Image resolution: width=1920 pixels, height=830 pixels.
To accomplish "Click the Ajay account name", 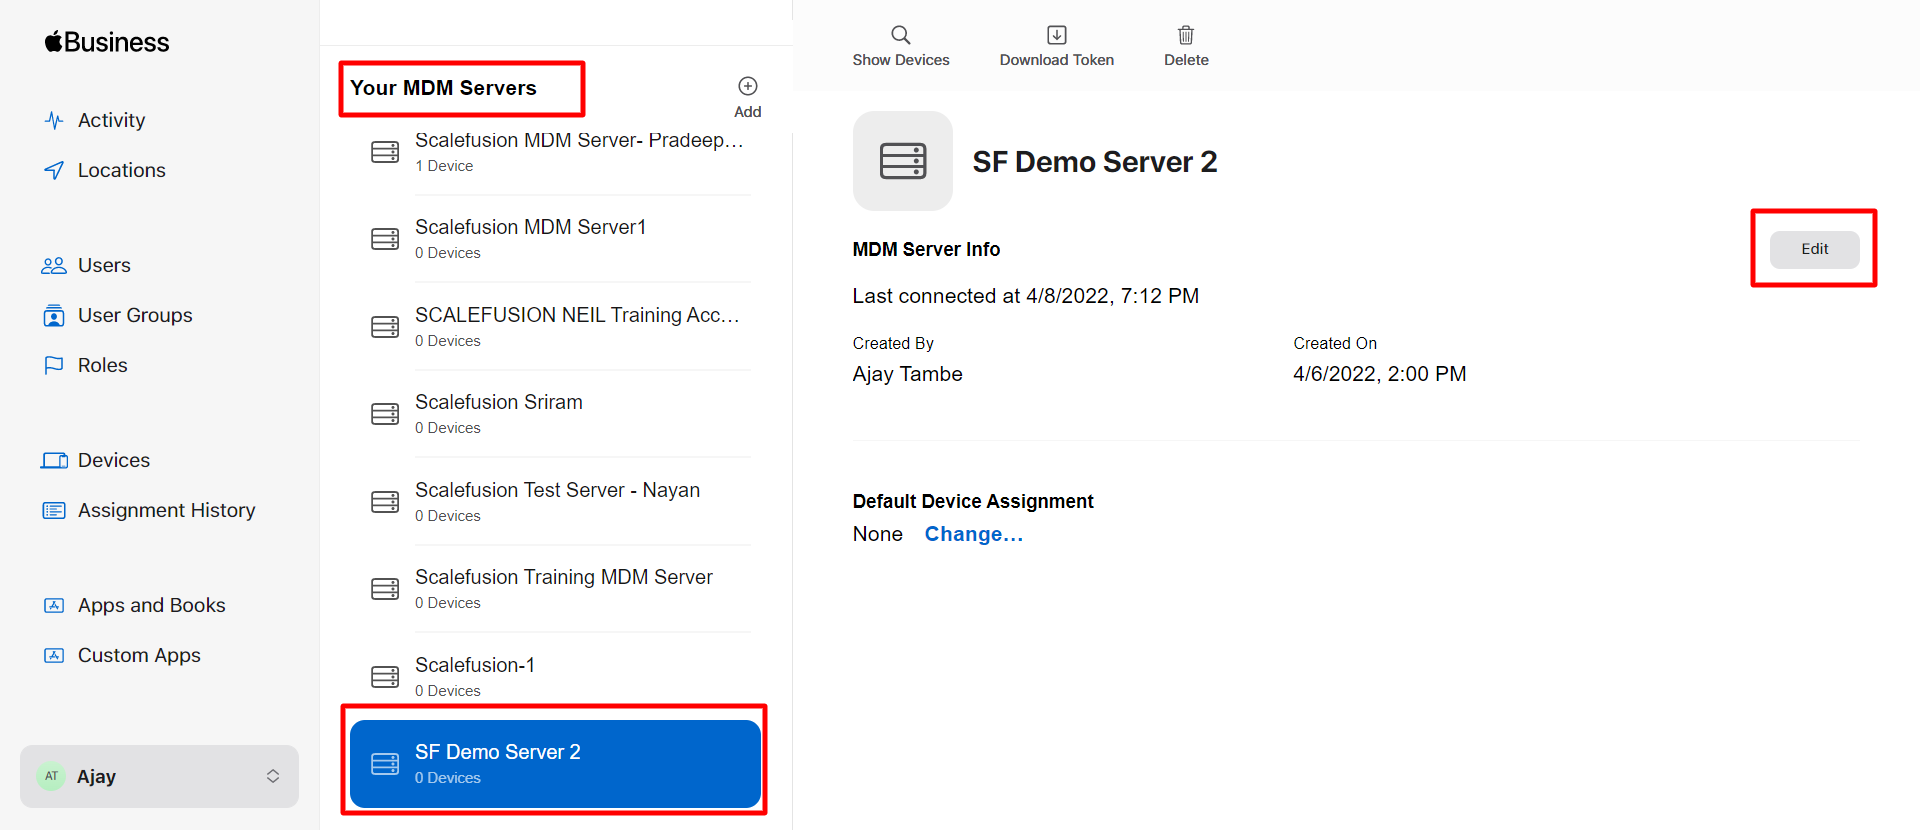I will pos(96,777).
